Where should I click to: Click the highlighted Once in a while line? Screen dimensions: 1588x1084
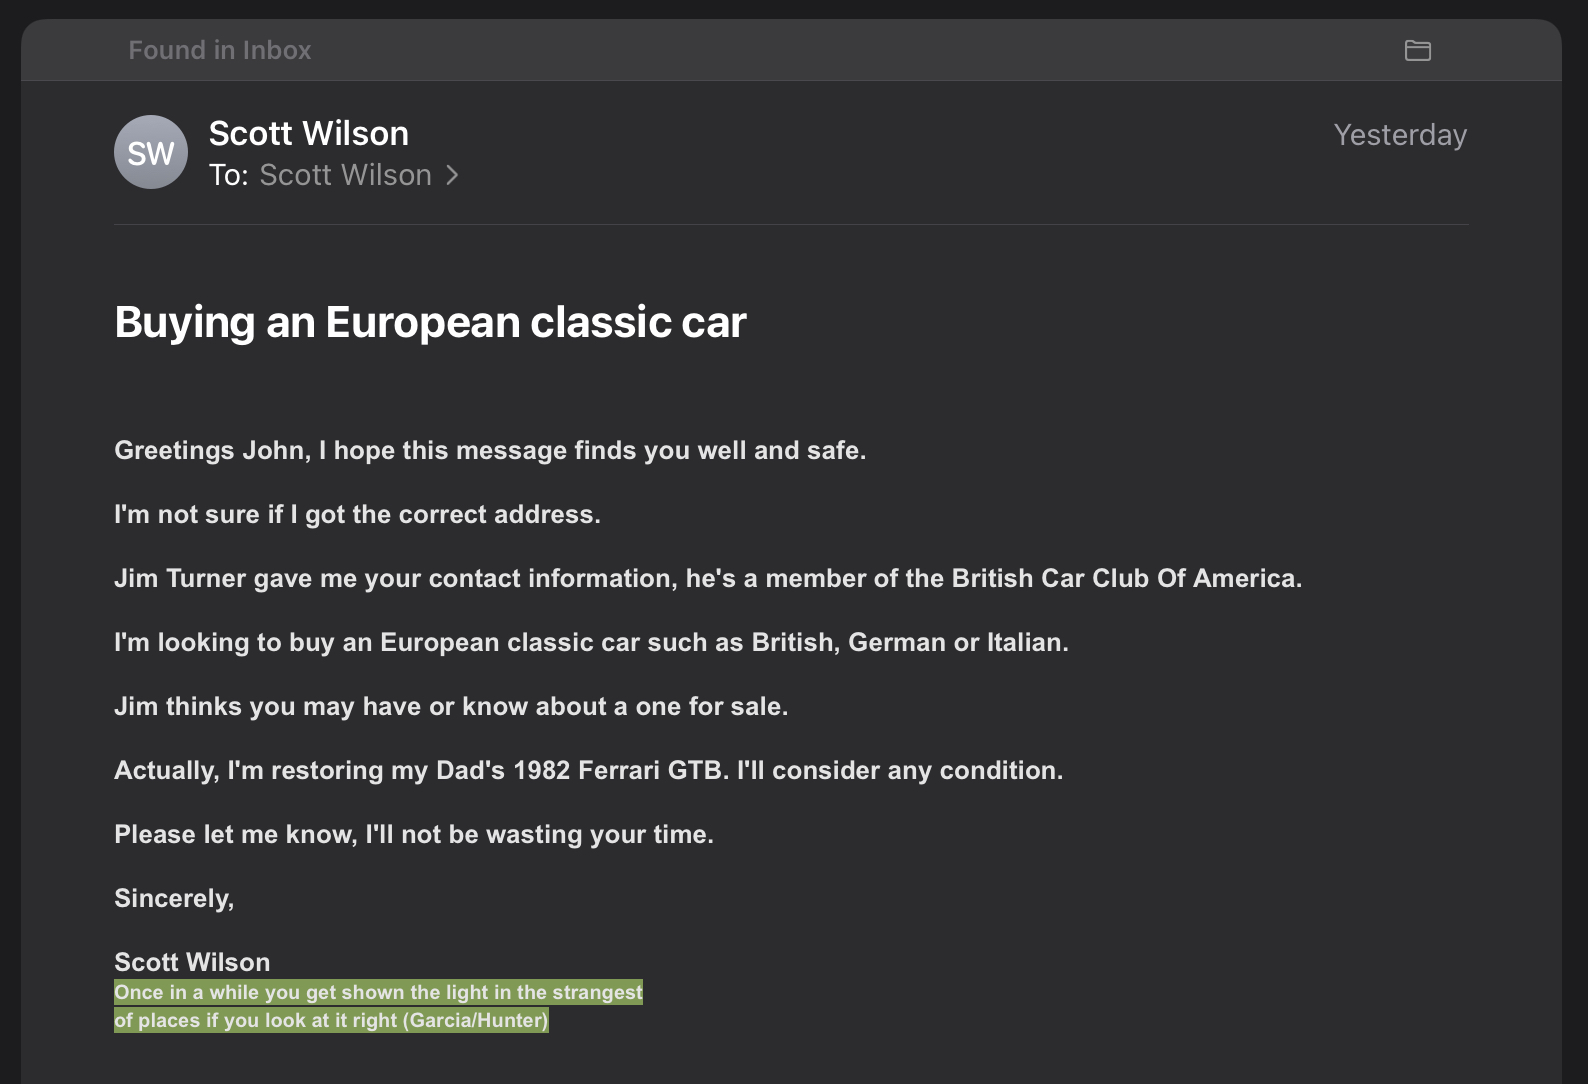[378, 992]
